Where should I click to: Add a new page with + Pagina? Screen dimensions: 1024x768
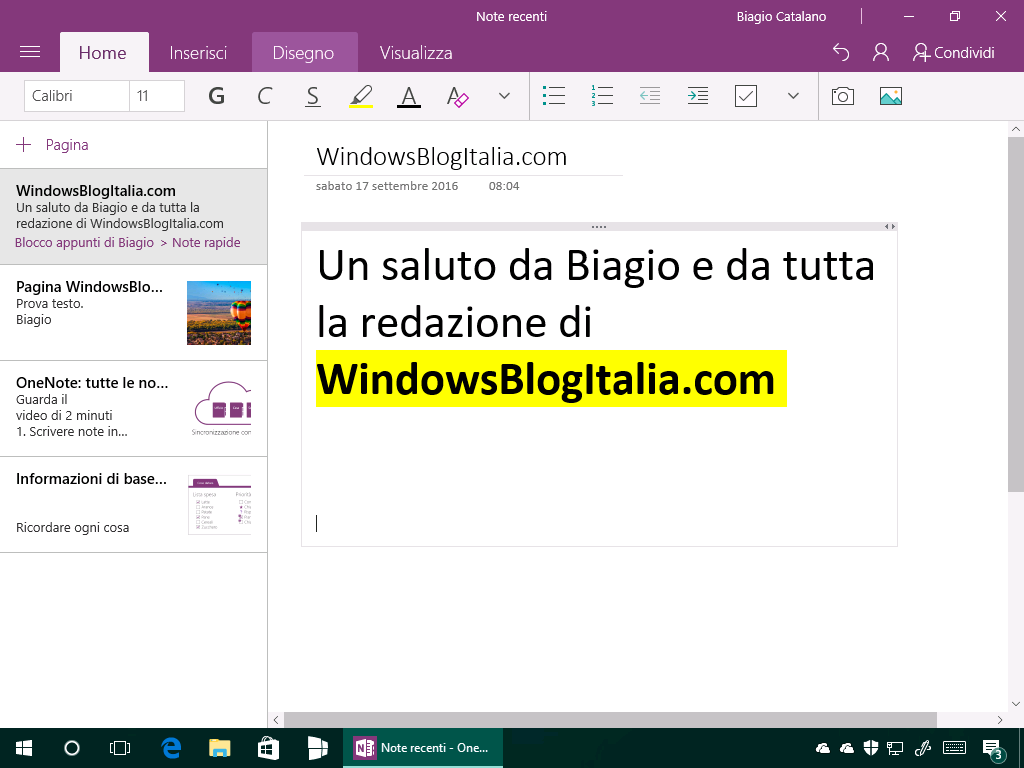pos(52,145)
